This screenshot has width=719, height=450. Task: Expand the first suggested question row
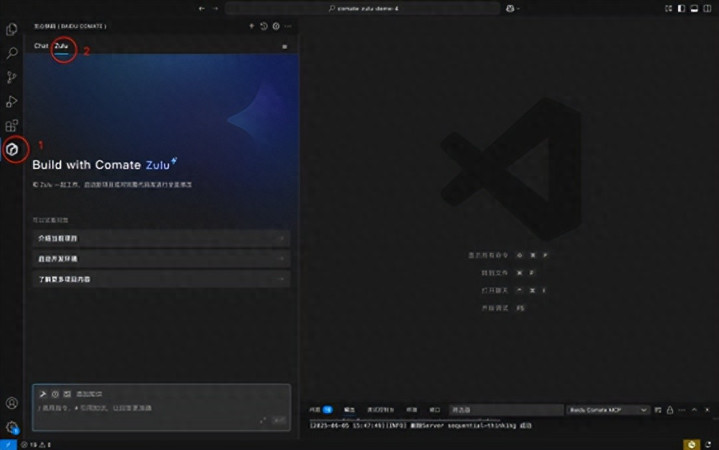(161, 239)
